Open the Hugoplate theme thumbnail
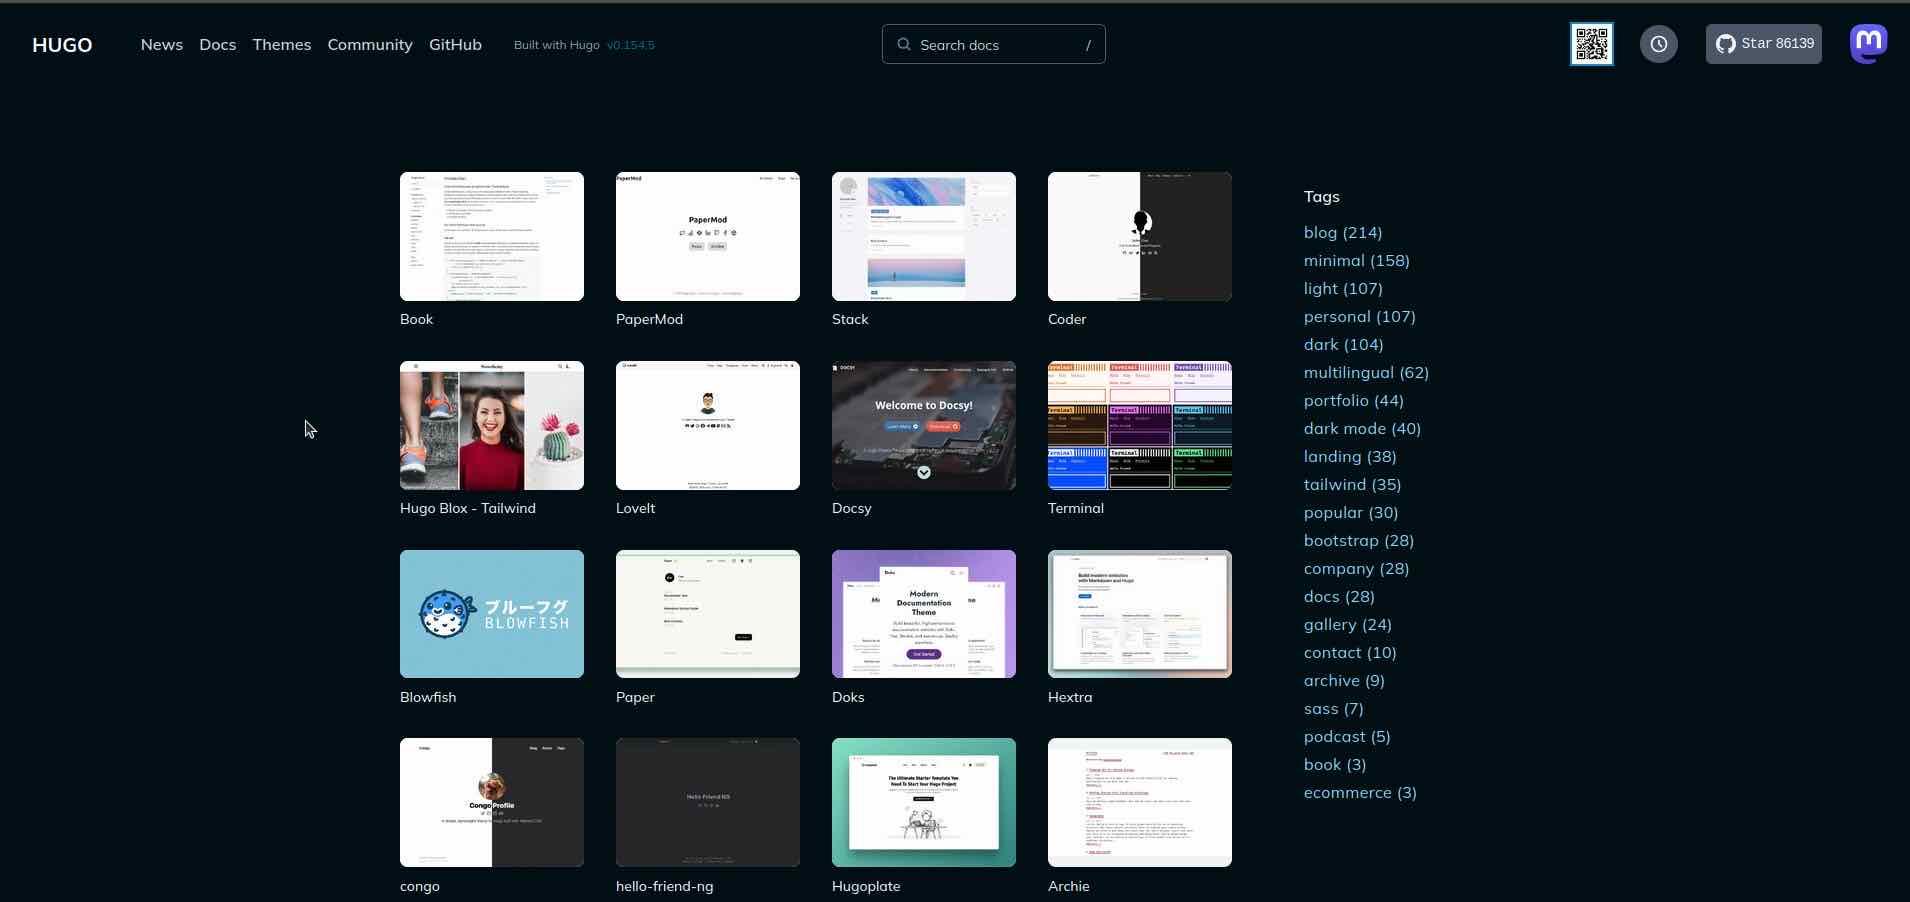The width and height of the screenshot is (1910, 902). (924, 802)
